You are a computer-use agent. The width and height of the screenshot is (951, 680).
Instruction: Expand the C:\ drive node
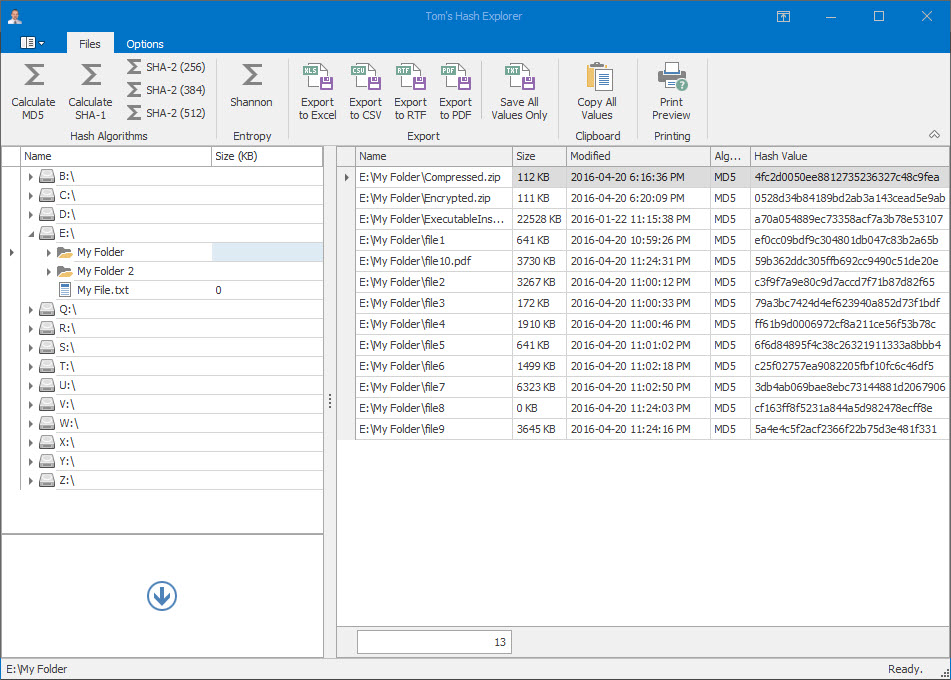[30, 196]
